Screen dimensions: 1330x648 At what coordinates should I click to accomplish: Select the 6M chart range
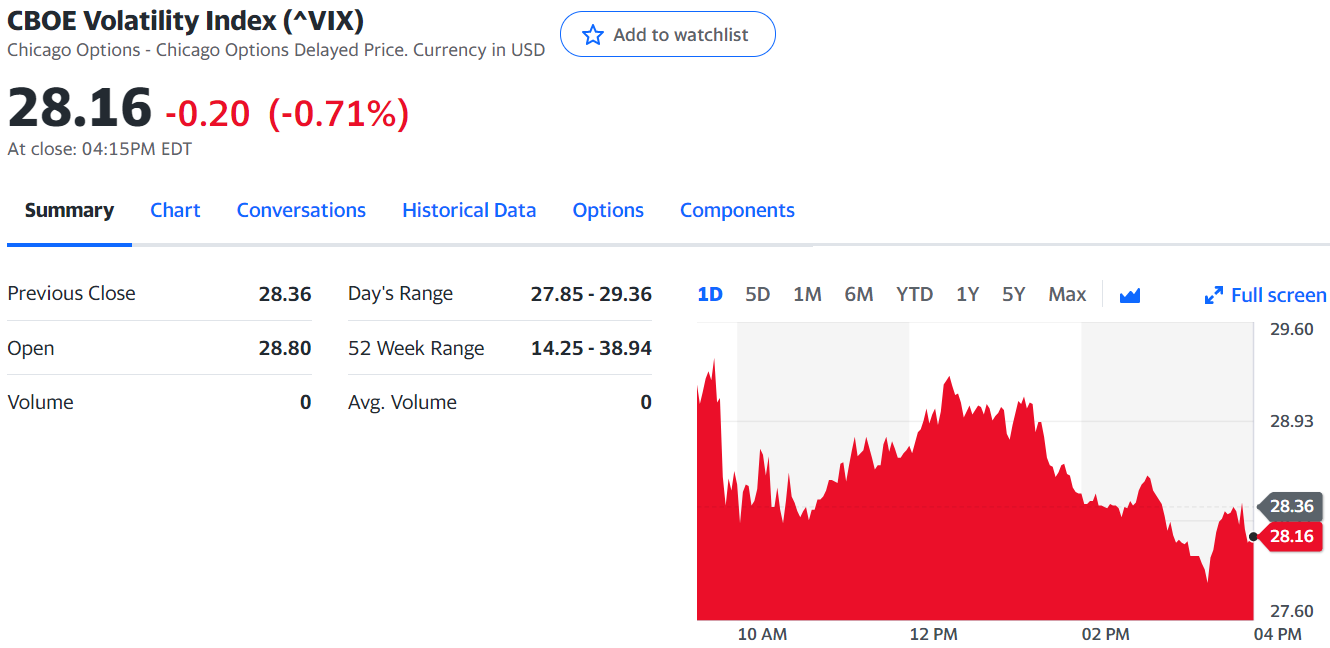(859, 294)
